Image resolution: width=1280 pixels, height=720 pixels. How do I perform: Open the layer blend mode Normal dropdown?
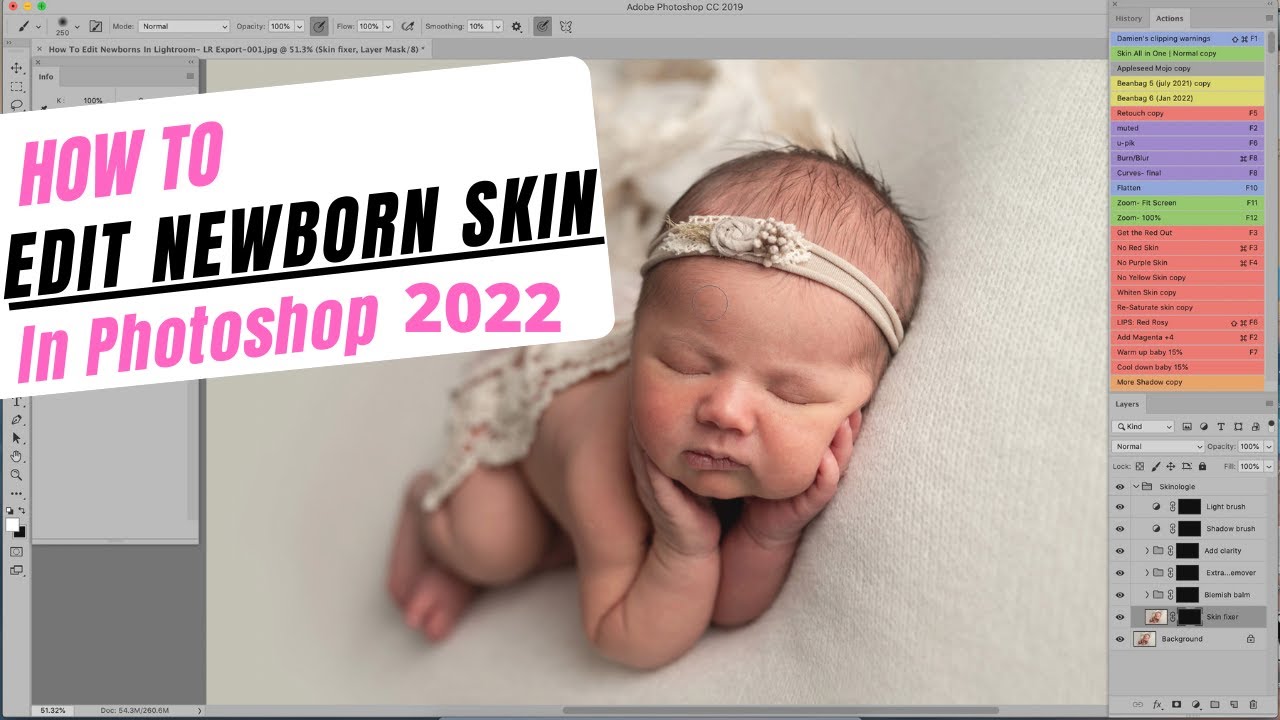click(1159, 447)
